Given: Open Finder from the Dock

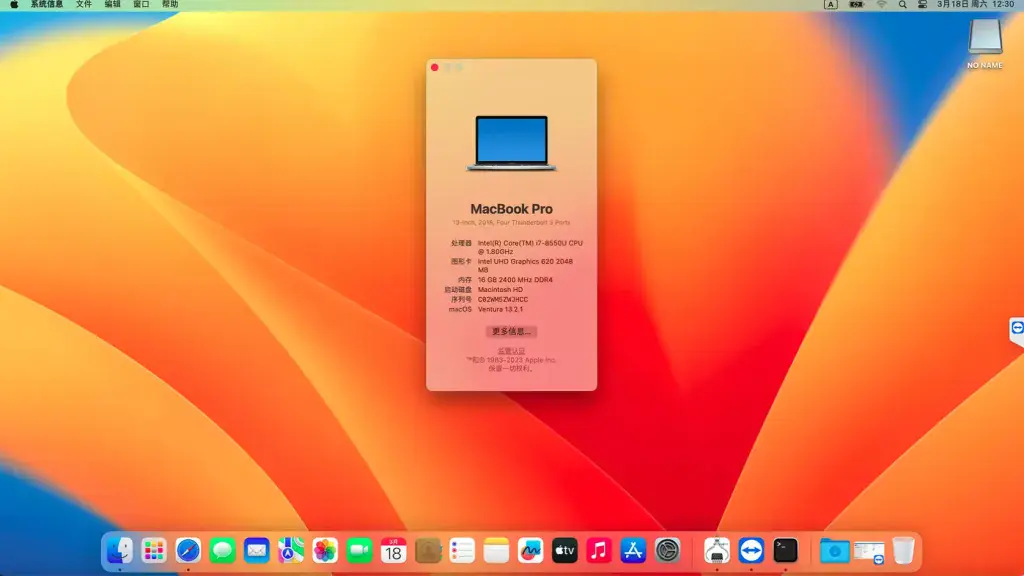Looking at the screenshot, I should (x=120, y=551).
